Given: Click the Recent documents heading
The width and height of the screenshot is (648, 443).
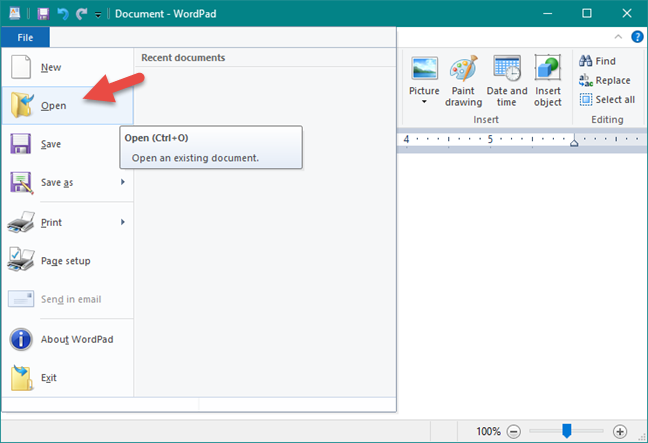Looking at the screenshot, I should pos(183,58).
